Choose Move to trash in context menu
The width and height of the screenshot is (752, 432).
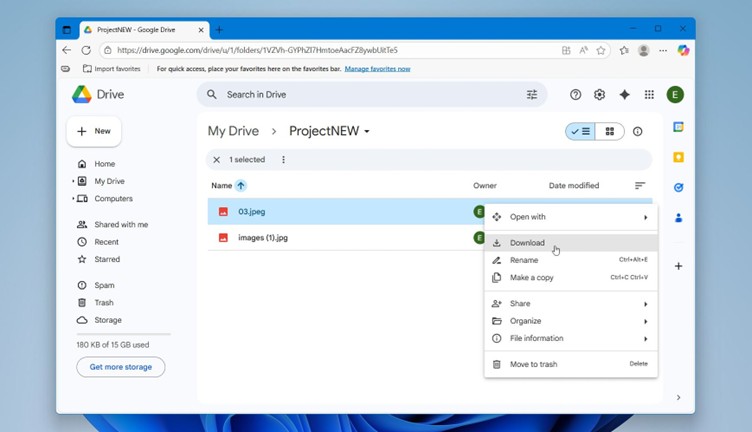[x=534, y=364]
